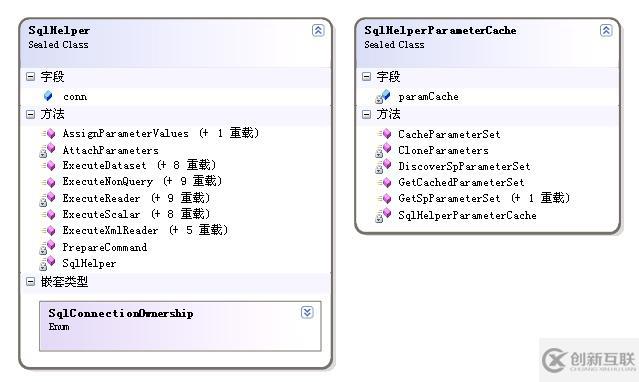
Task: Collapse 方法 section in SqlHelperParameterCache
Action: (366, 114)
